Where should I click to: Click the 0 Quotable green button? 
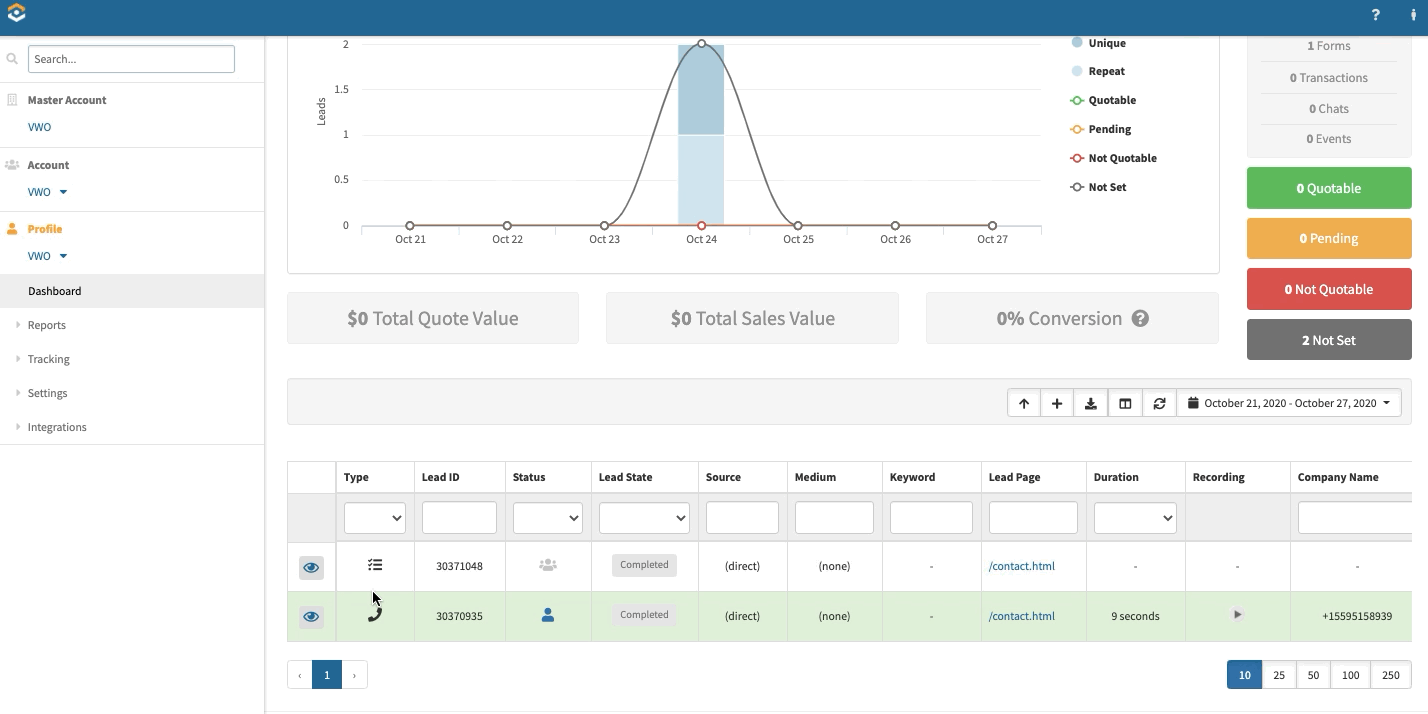pos(1329,188)
